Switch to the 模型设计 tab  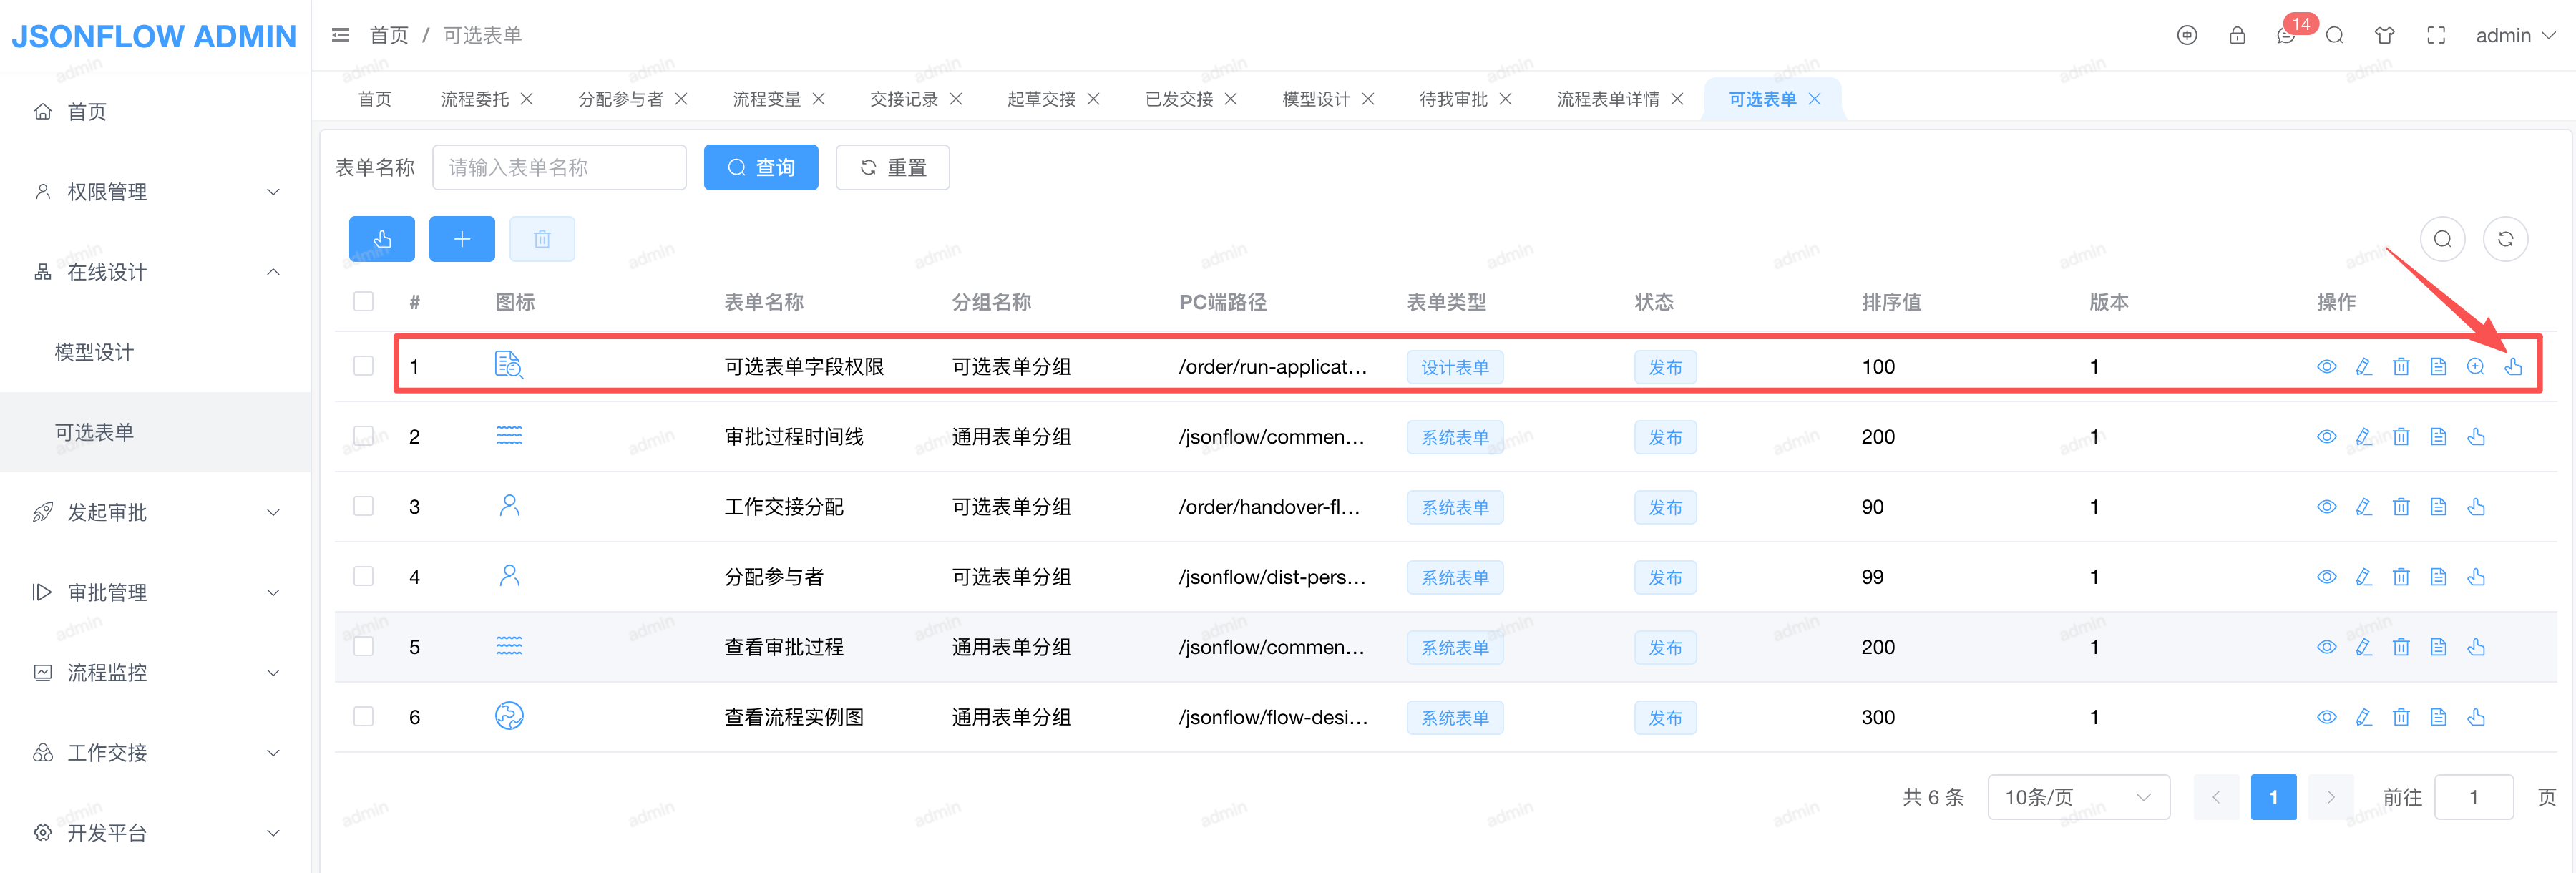pos(1315,99)
